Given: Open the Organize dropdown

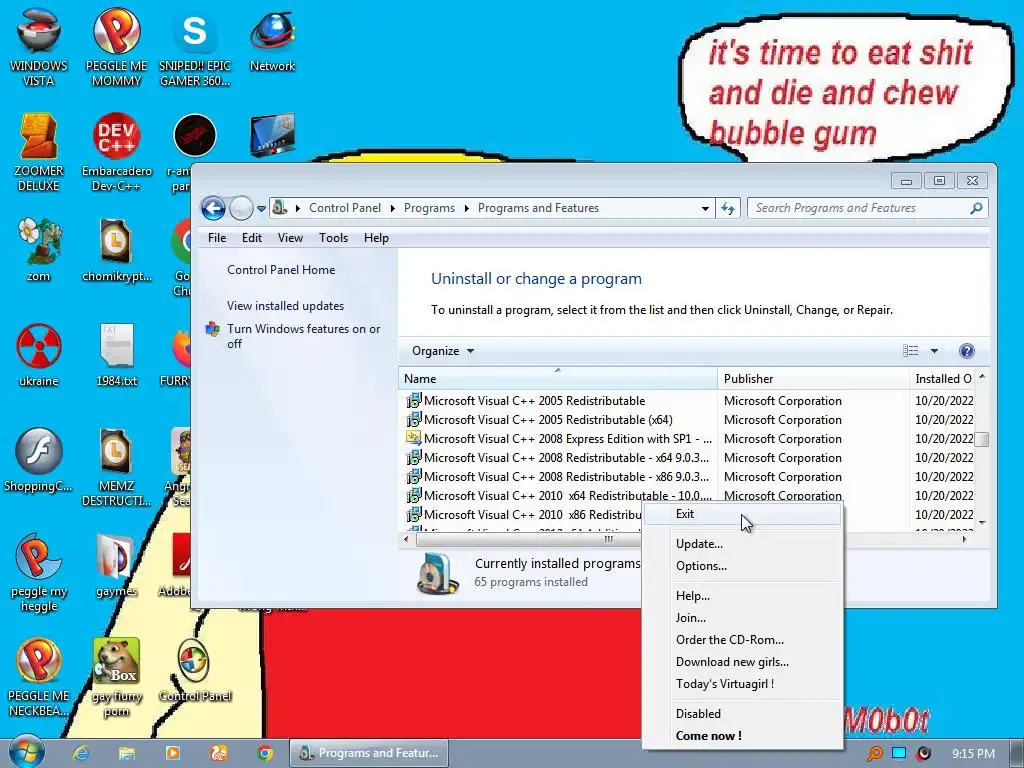Looking at the screenshot, I should (x=443, y=351).
